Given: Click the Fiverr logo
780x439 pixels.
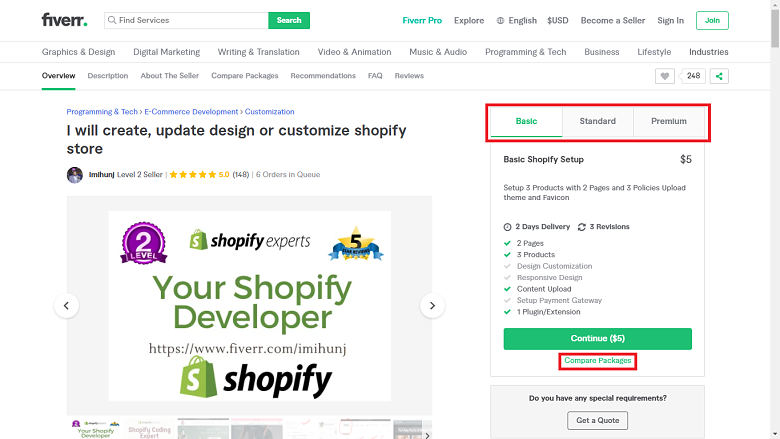Looking at the screenshot, I should click(64, 20).
